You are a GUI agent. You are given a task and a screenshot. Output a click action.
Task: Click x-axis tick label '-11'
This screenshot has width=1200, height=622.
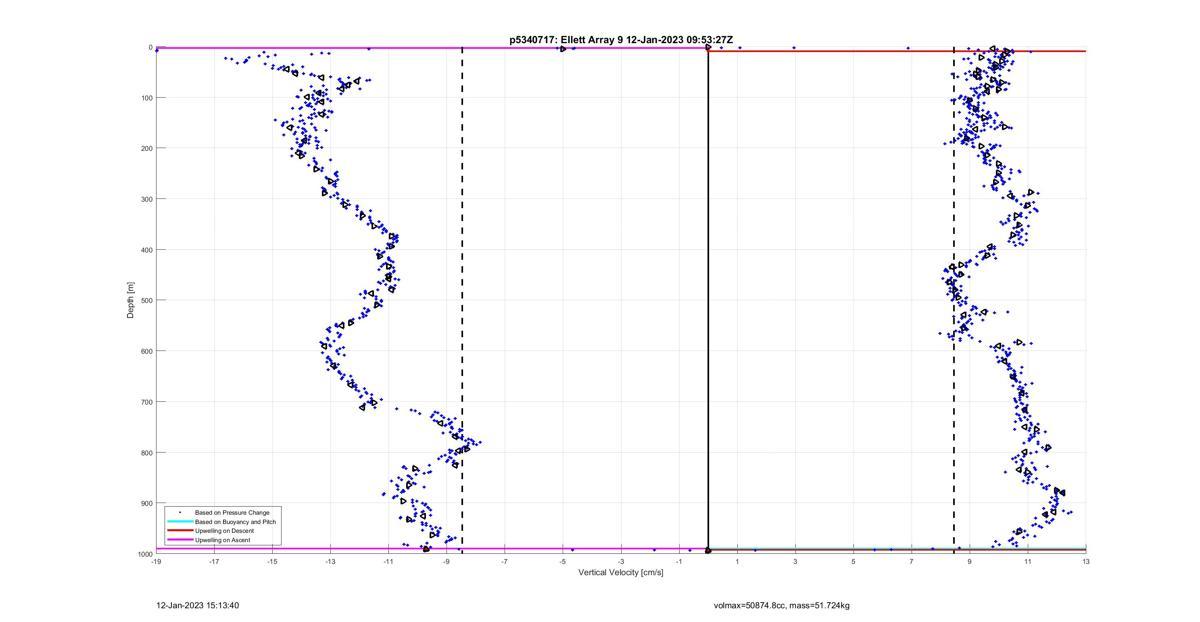click(388, 561)
